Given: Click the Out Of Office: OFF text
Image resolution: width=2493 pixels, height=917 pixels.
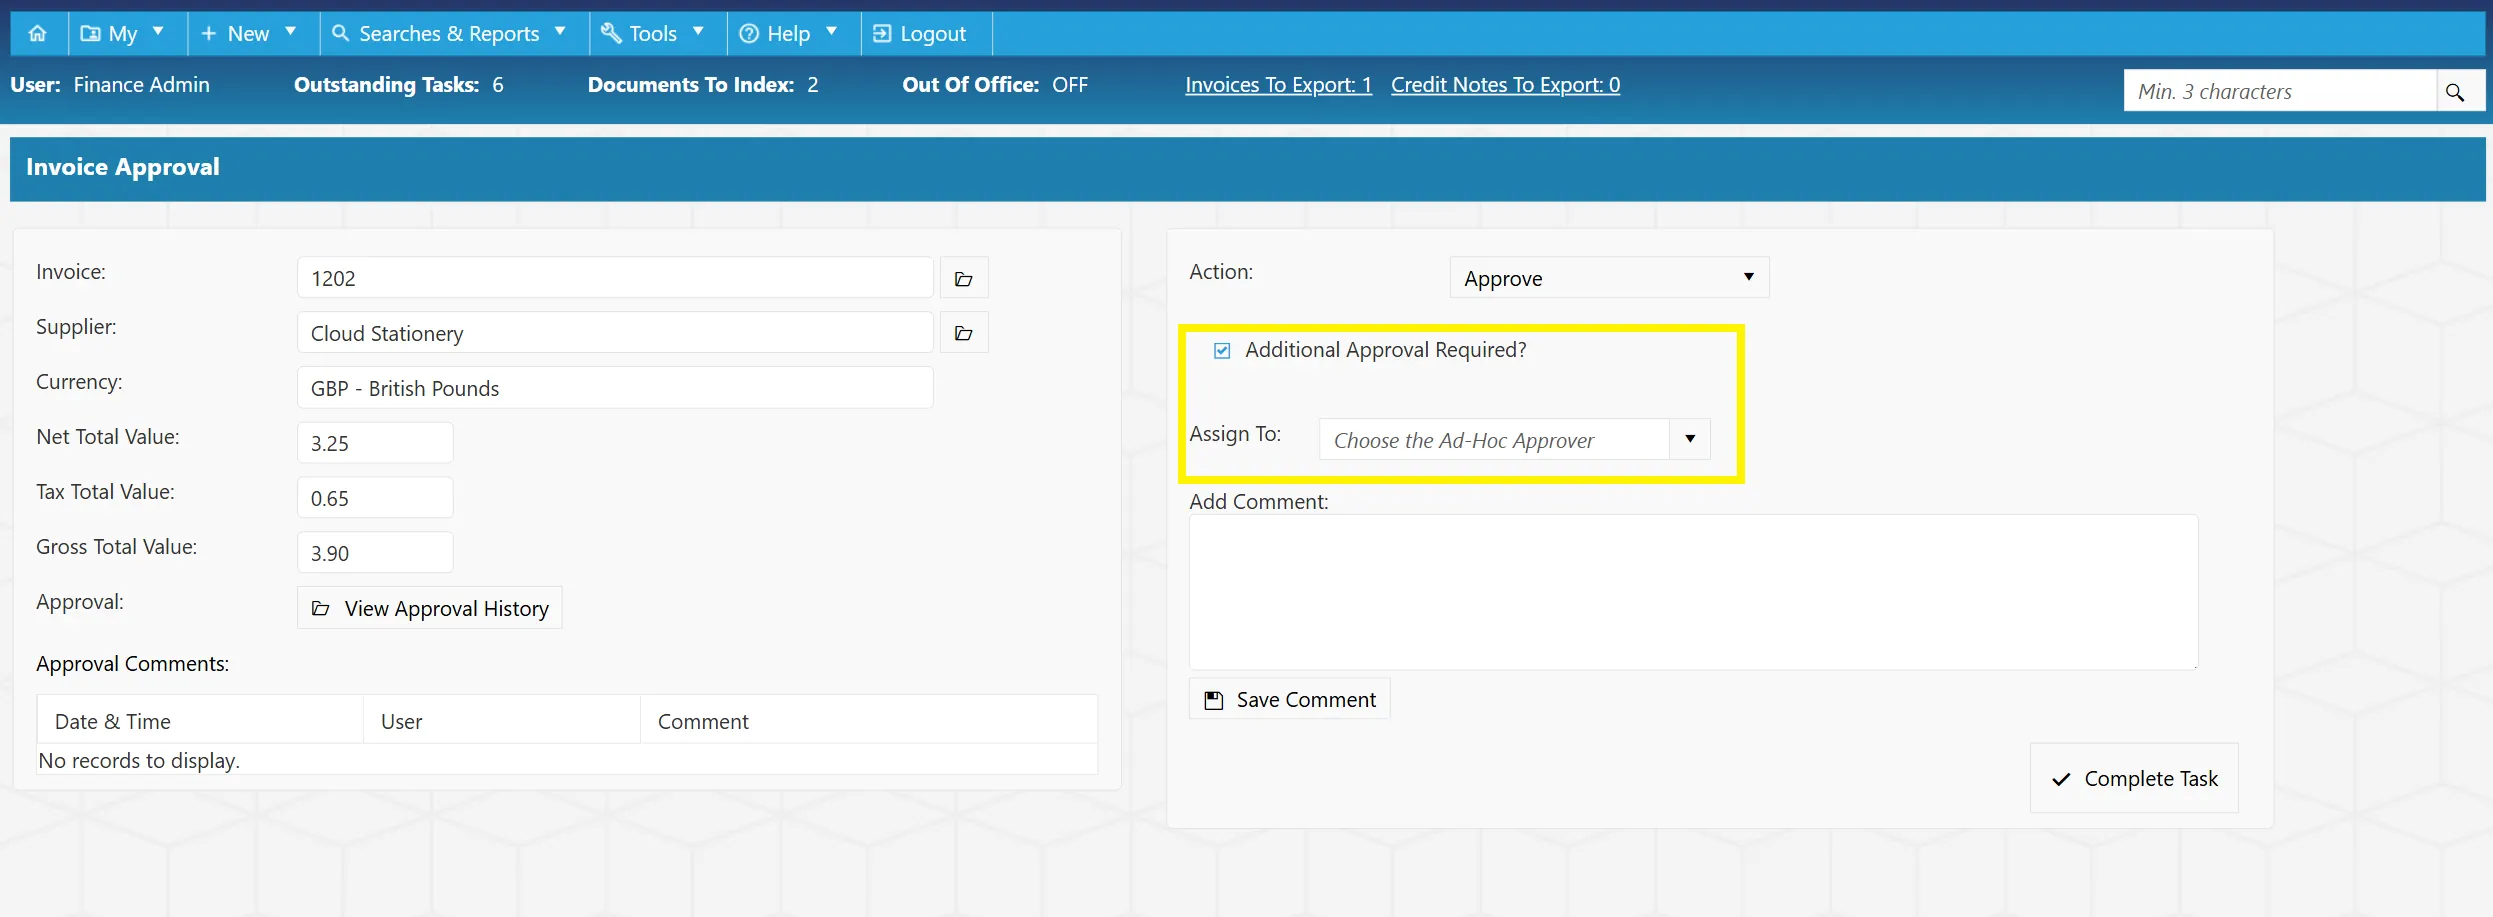Looking at the screenshot, I should point(995,85).
